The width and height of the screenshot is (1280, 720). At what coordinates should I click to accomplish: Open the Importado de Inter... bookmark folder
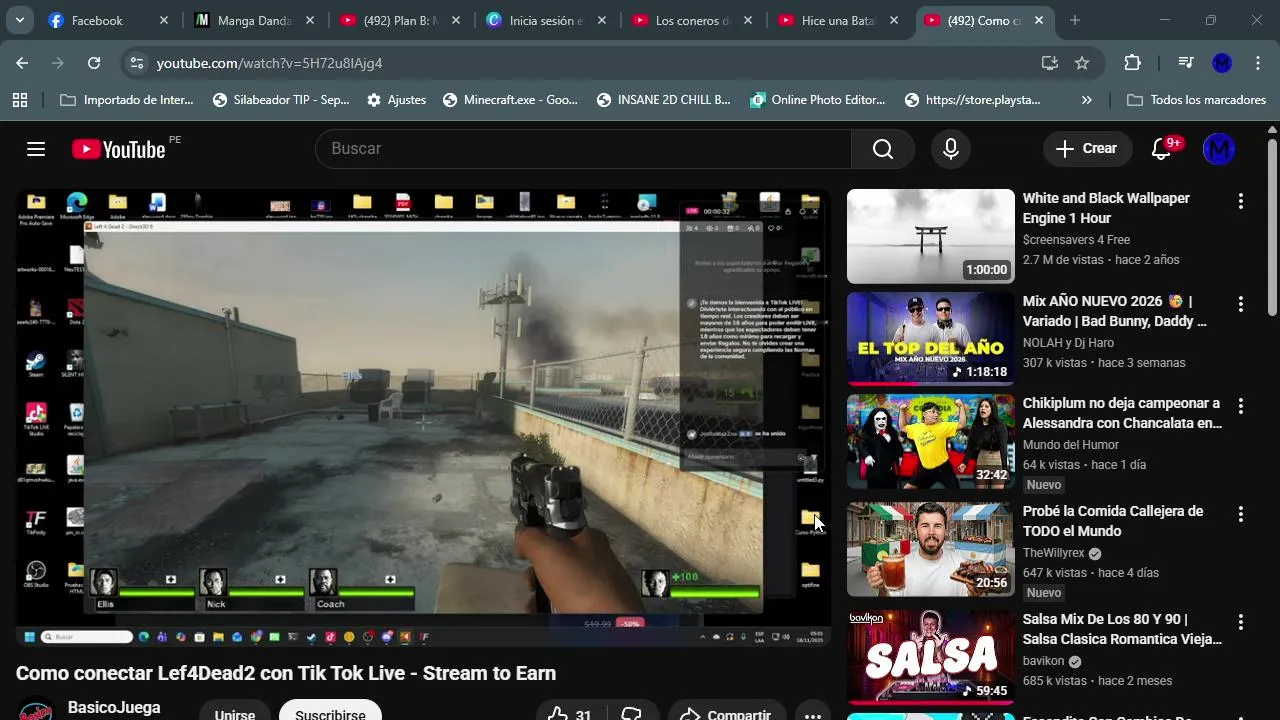(x=127, y=100)
